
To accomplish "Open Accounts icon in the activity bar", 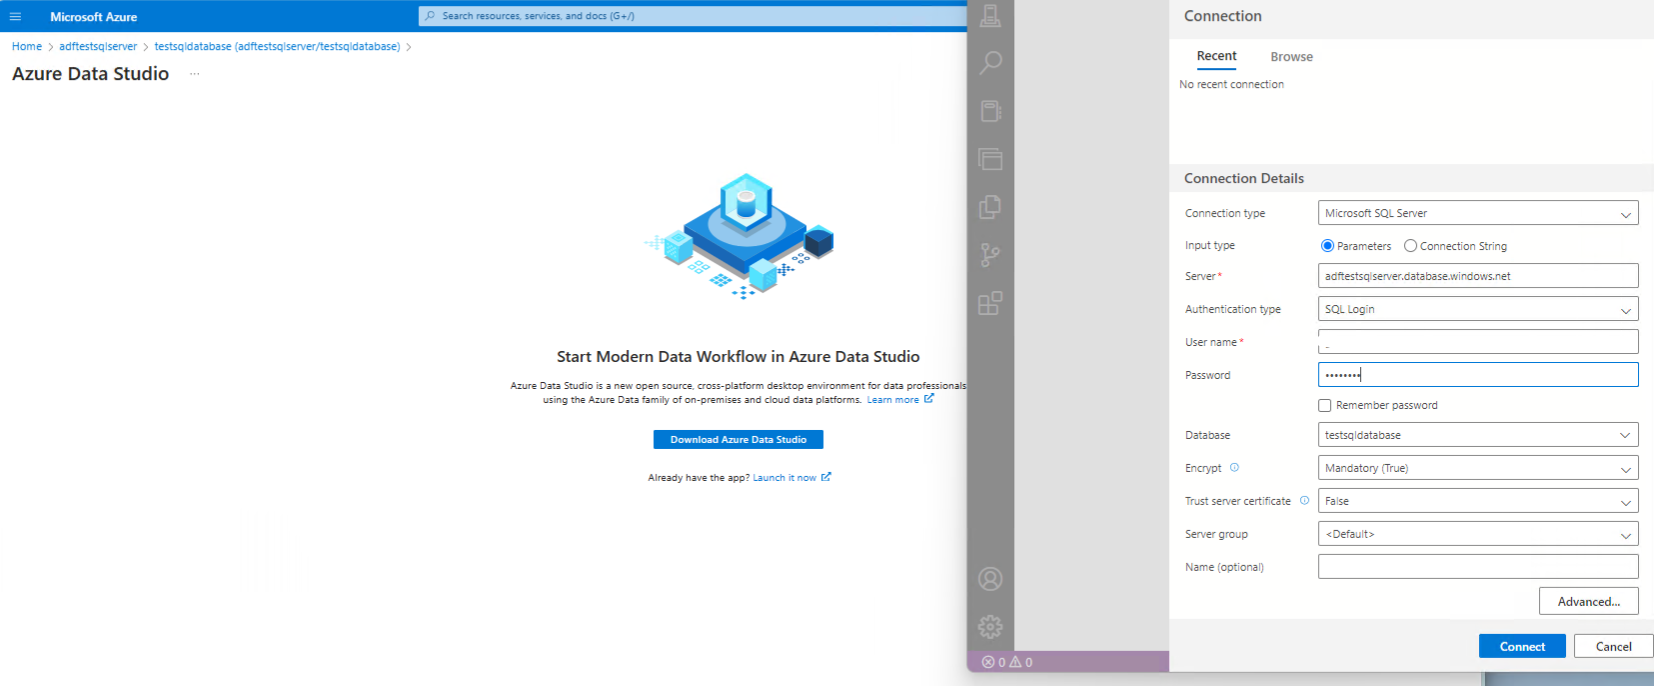I will coord(990,579).
